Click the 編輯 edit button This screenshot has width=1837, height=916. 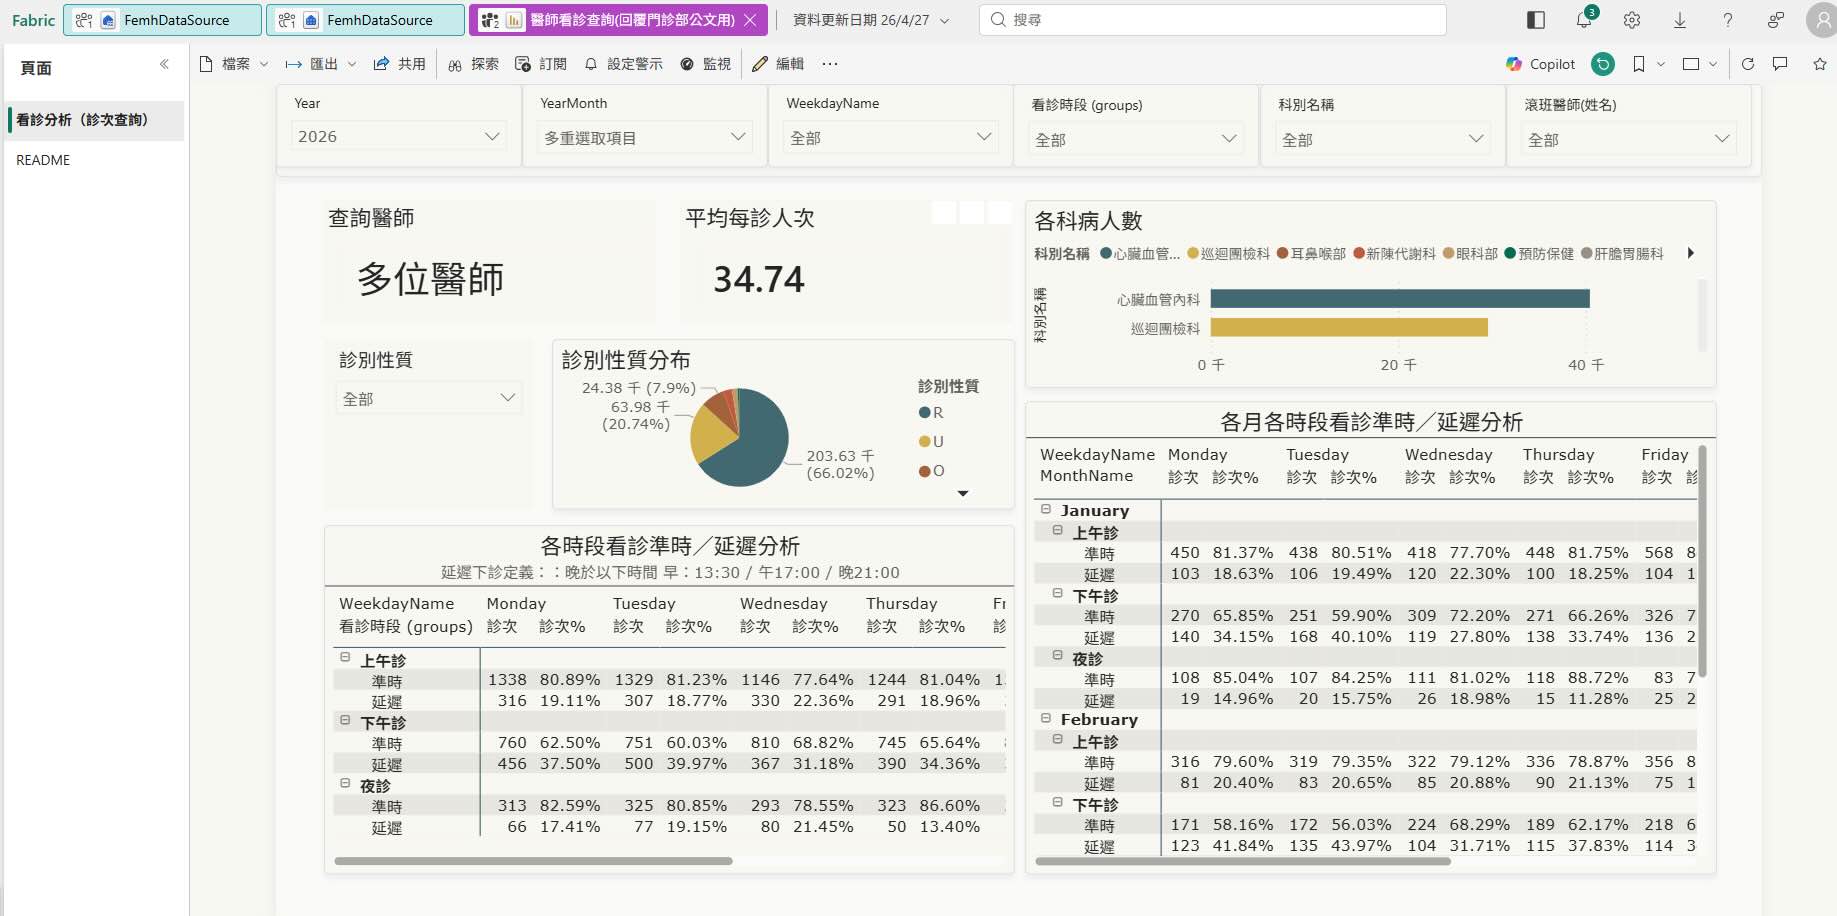(778, 64)
